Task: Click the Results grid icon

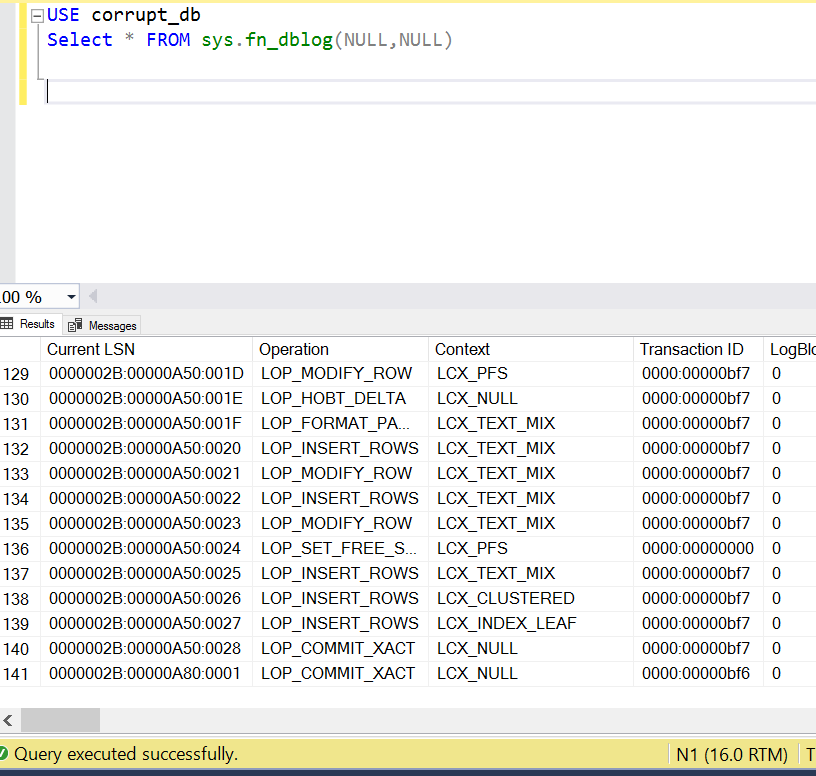Action: click(x=7, y=324)
